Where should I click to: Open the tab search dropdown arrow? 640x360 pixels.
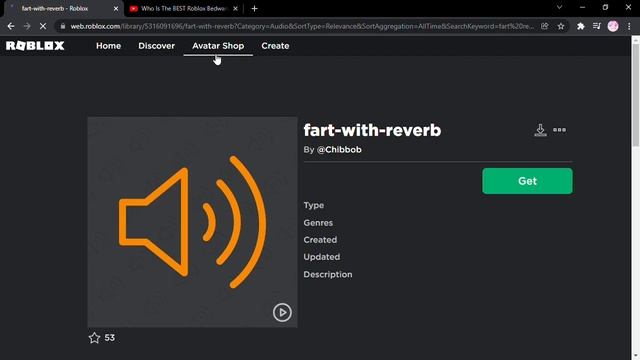click(x=559, y=7)
